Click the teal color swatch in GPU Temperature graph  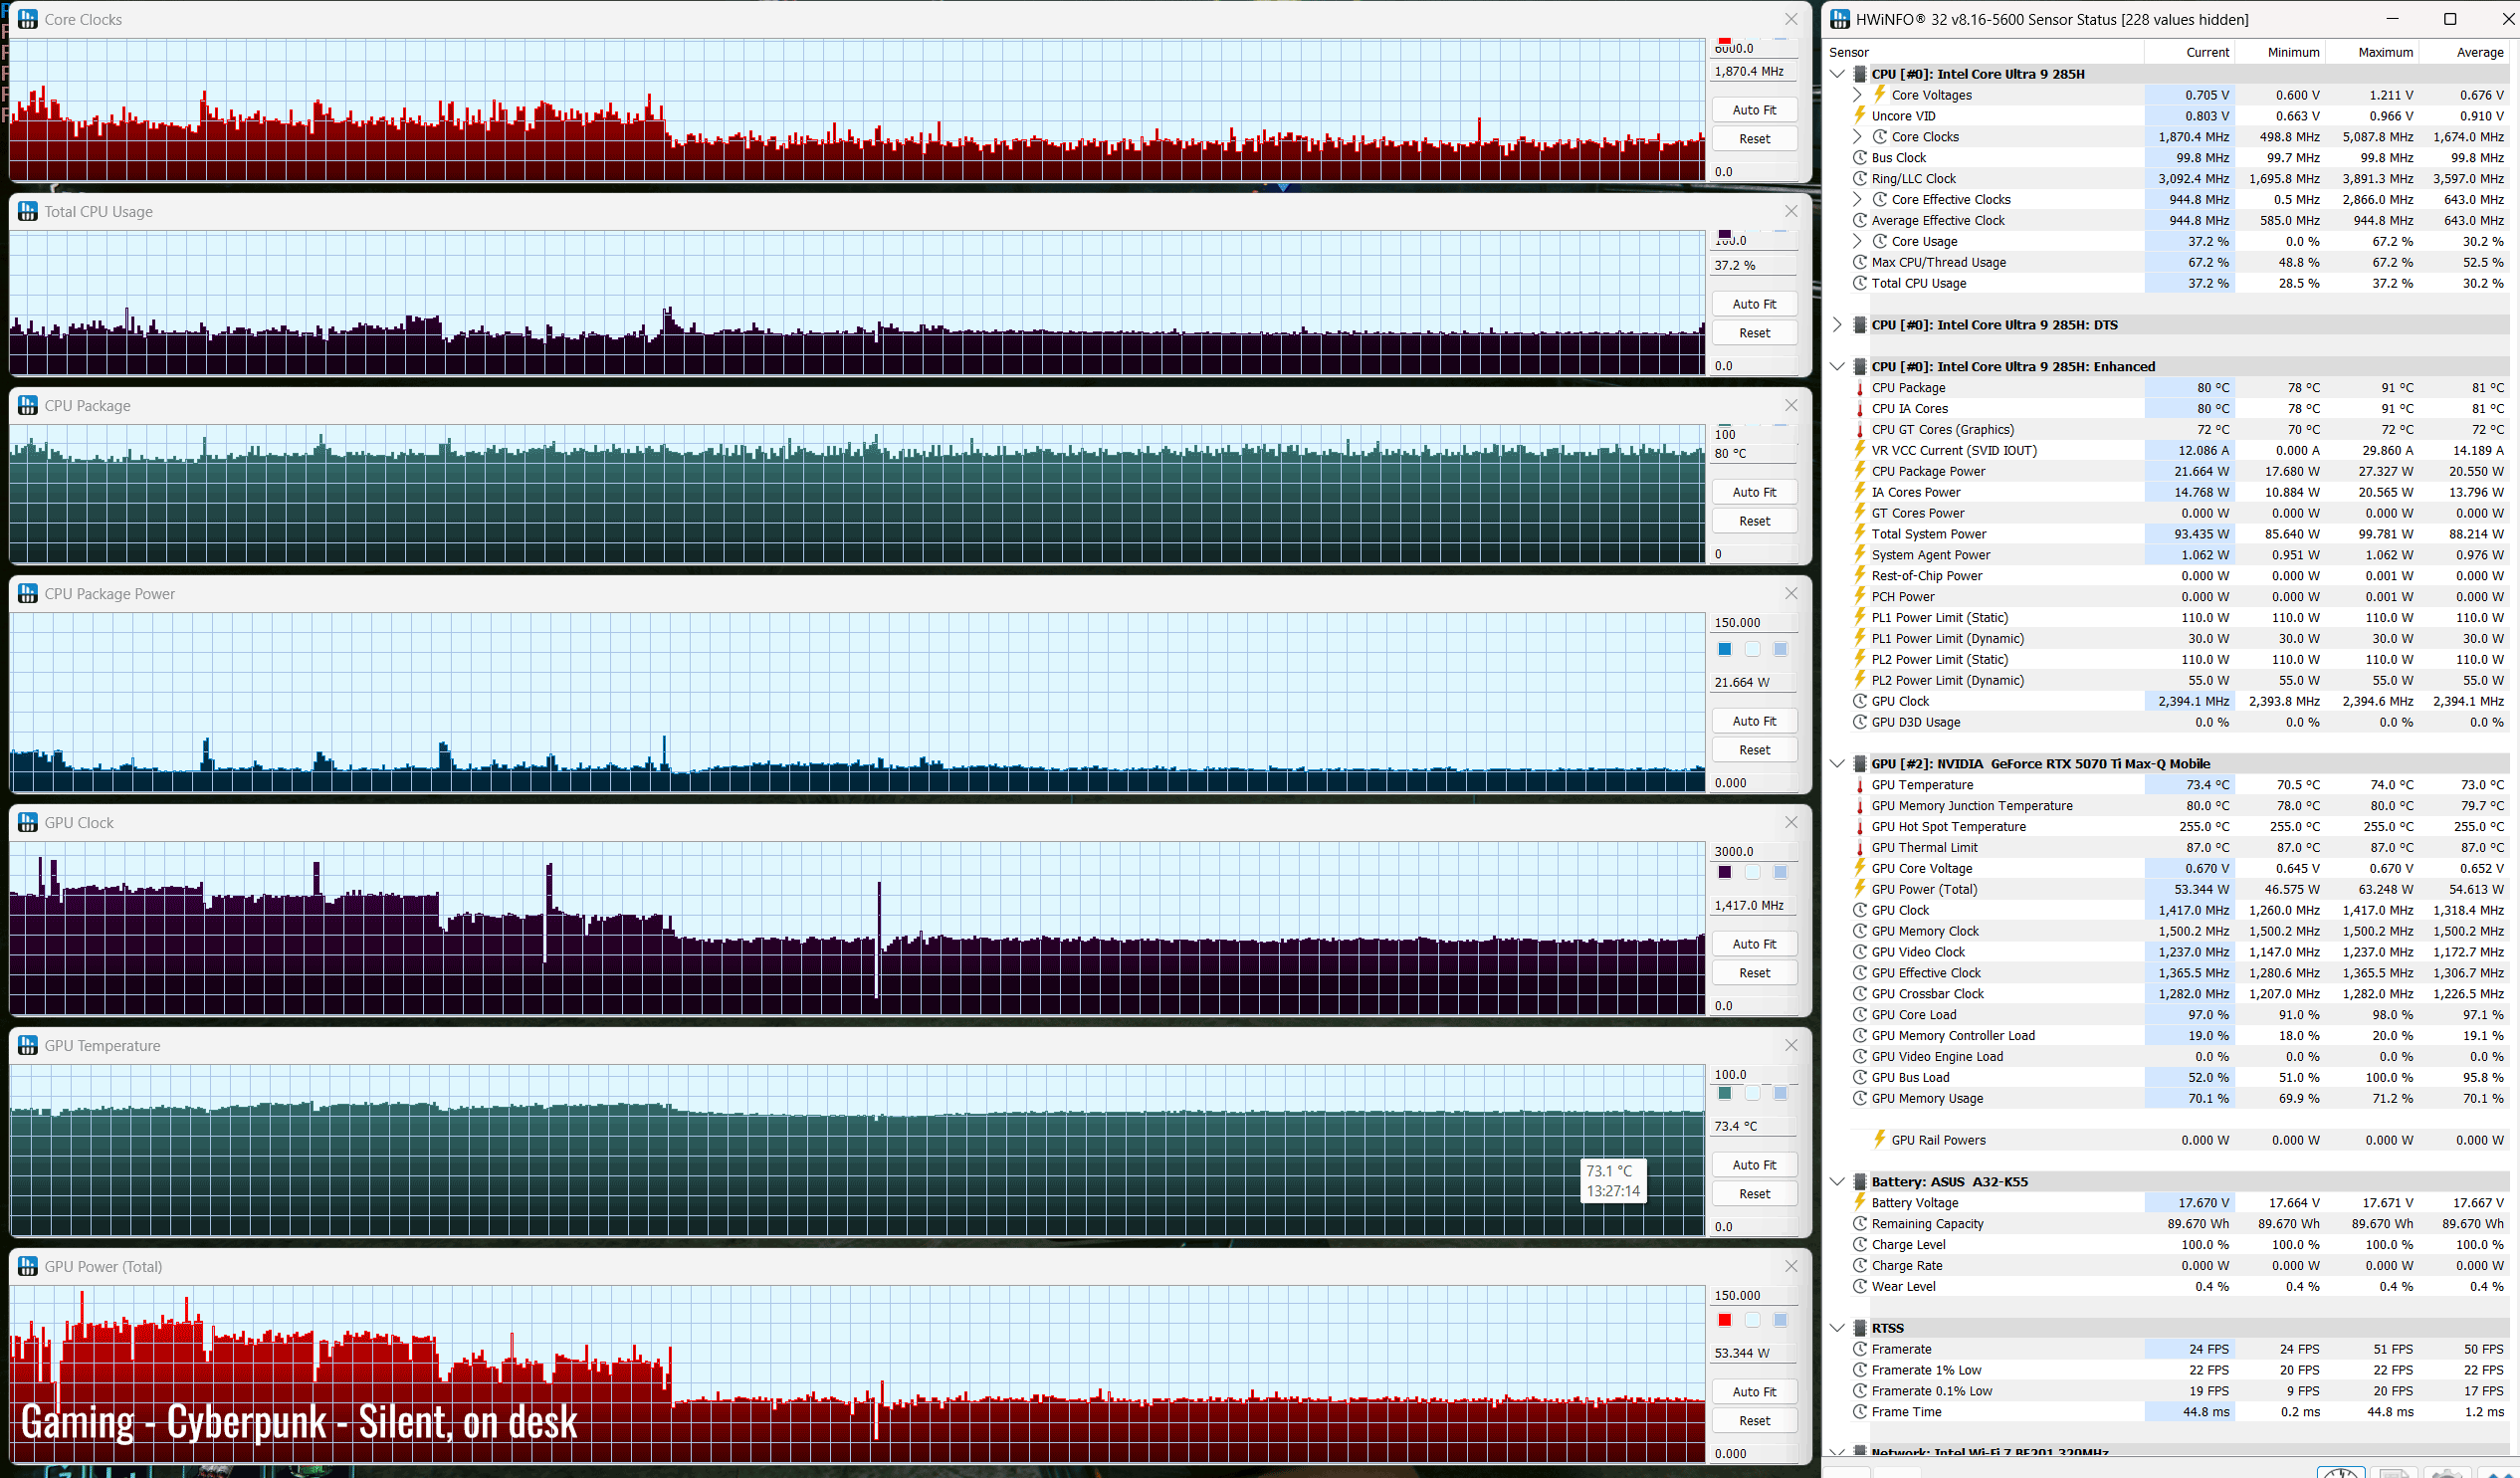click(x=1724, y=1093)
